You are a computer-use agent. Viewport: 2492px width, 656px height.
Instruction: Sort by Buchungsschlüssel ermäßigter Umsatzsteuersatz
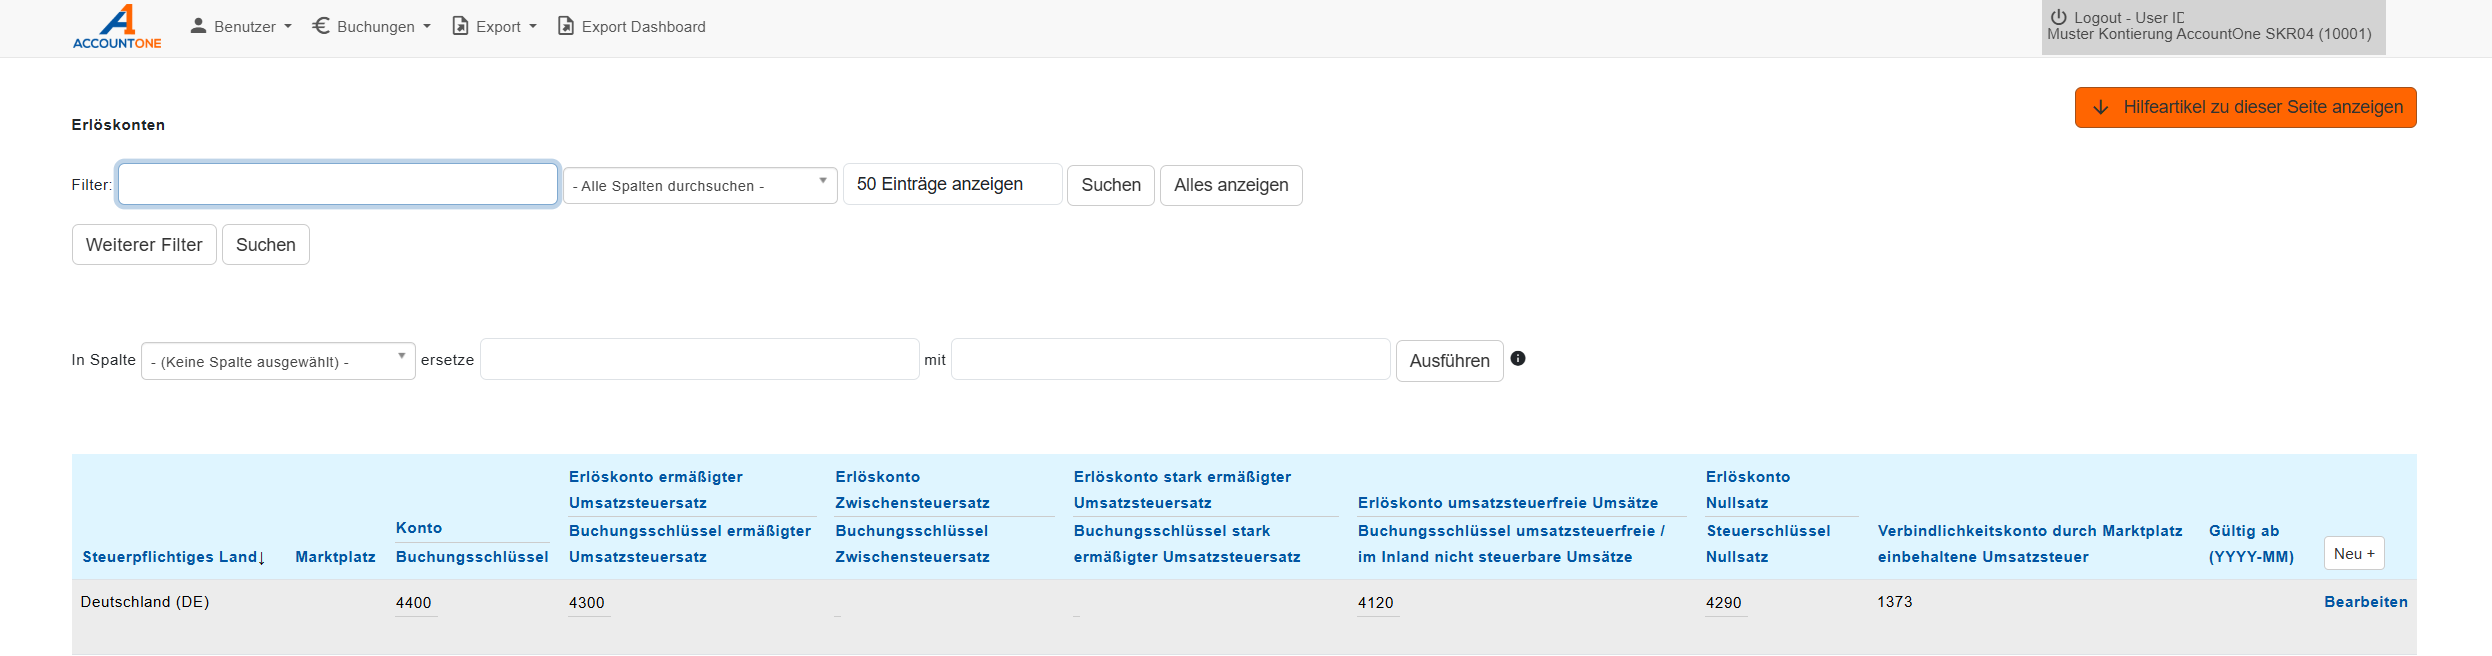tap(690, 544)
